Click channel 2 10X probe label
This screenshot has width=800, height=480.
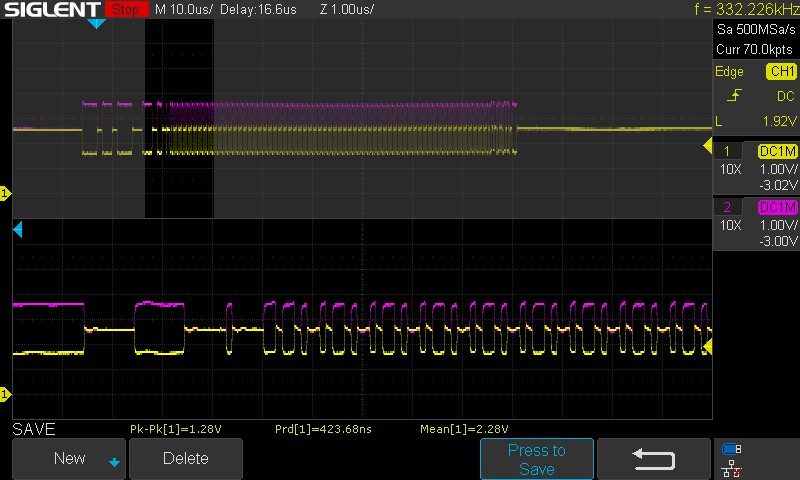pos(731,225)
